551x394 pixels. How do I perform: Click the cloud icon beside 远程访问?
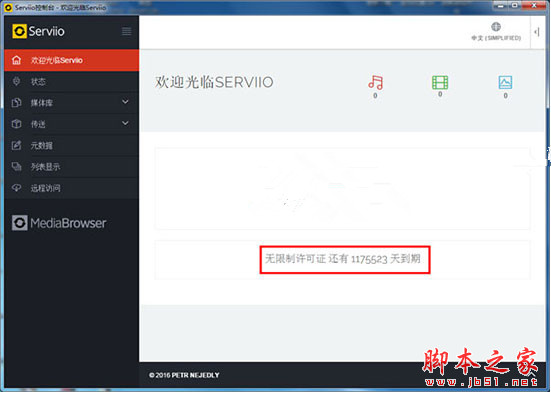pos(16,188)
